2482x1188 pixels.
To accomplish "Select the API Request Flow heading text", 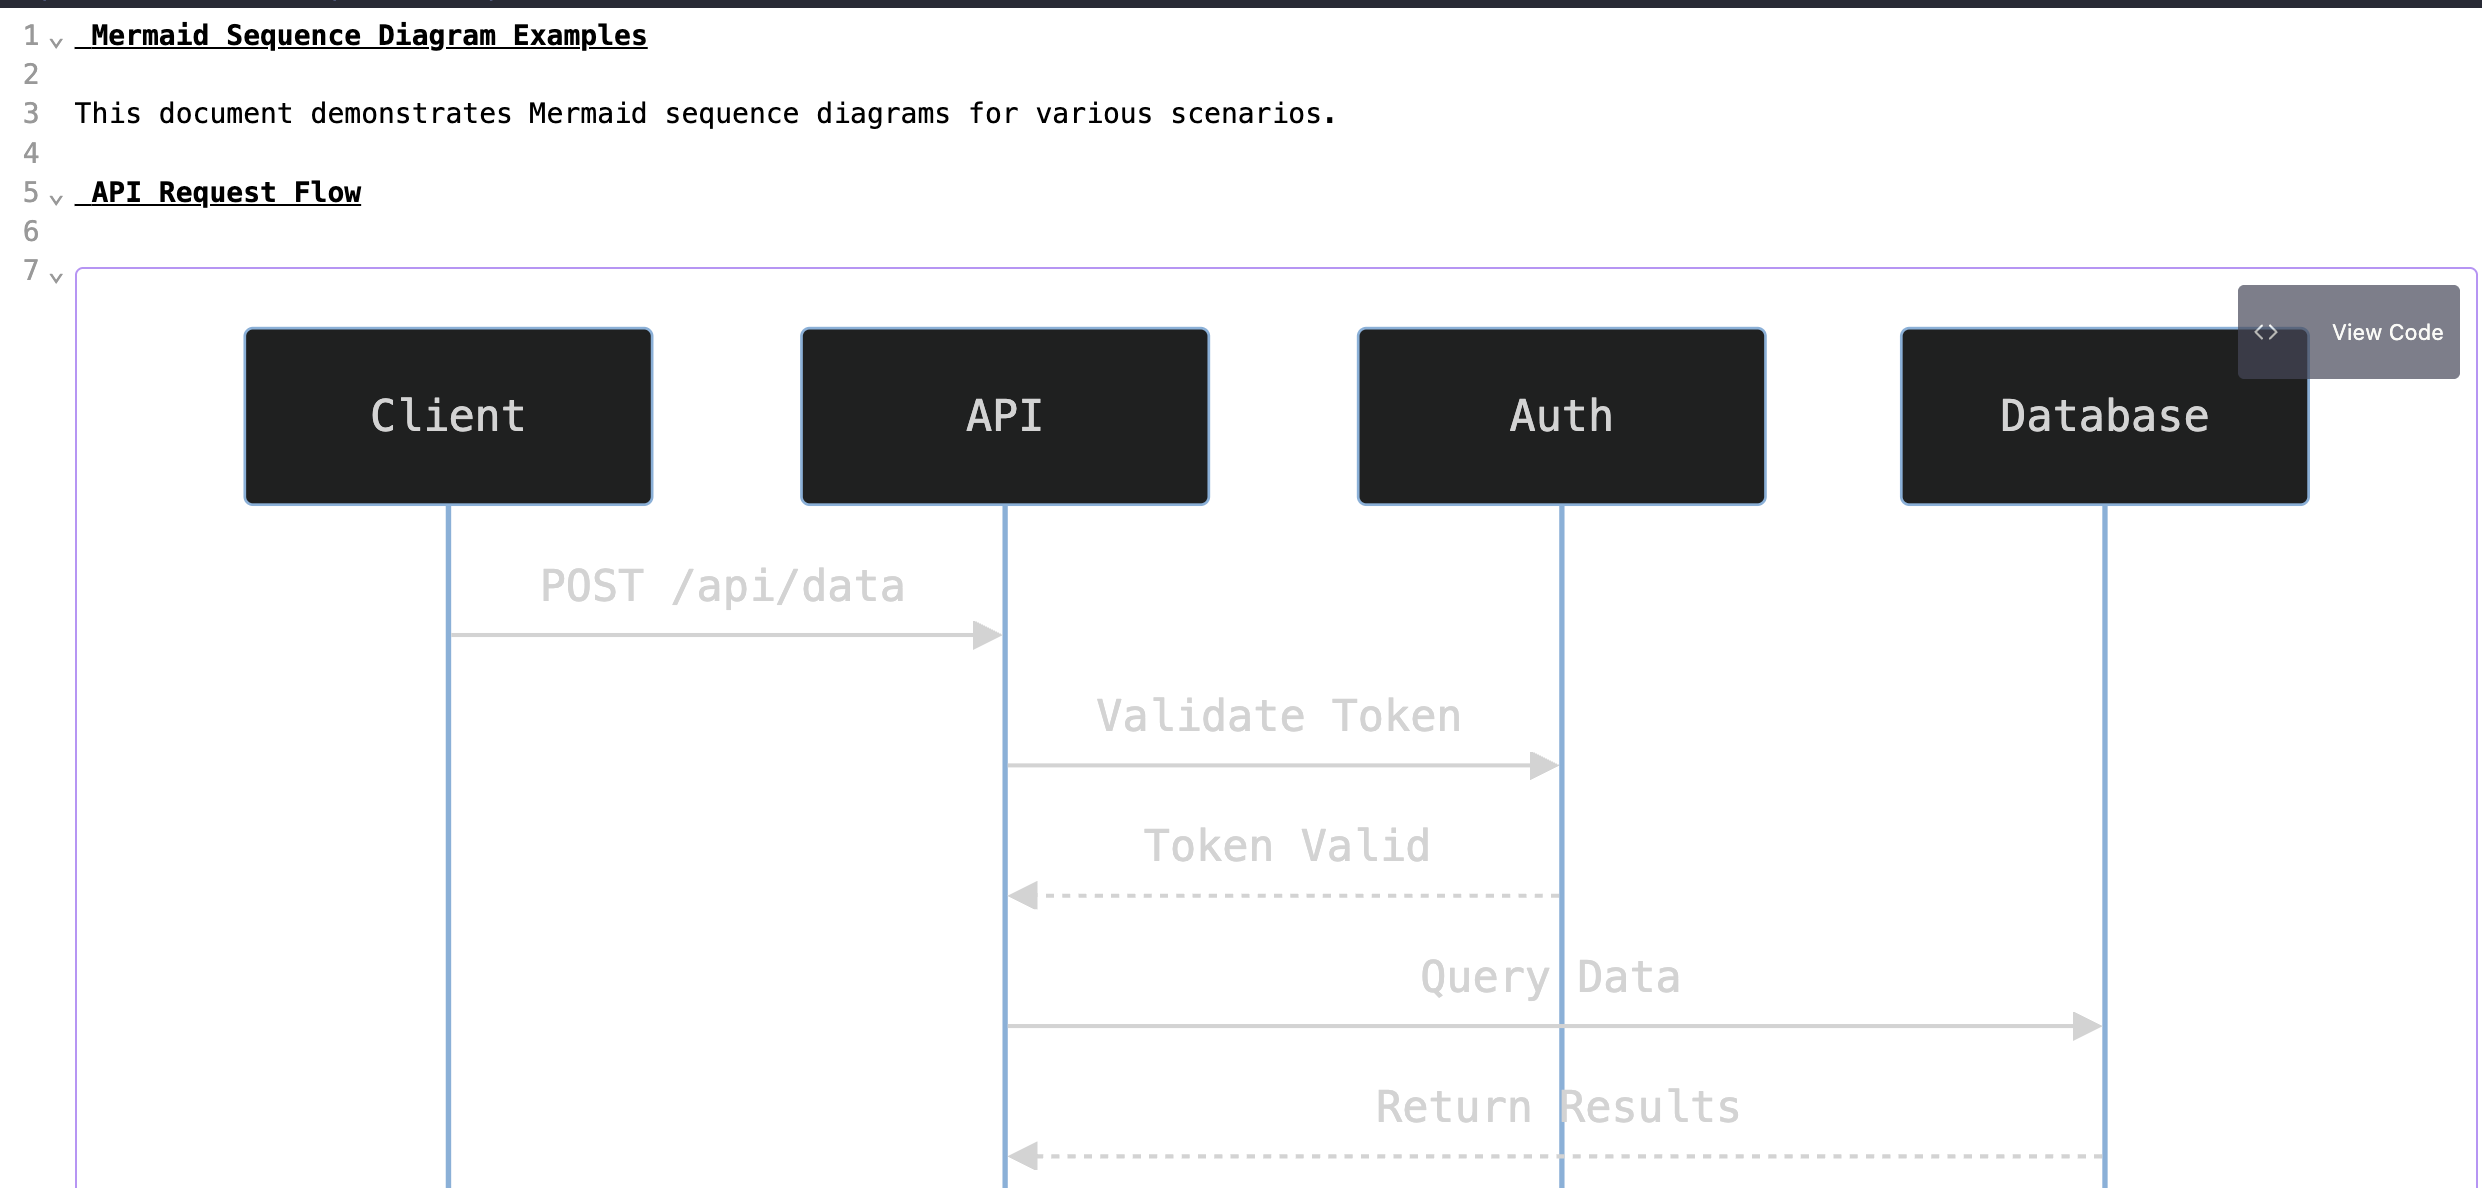I will pyautogui.click(x=219, y=192).
